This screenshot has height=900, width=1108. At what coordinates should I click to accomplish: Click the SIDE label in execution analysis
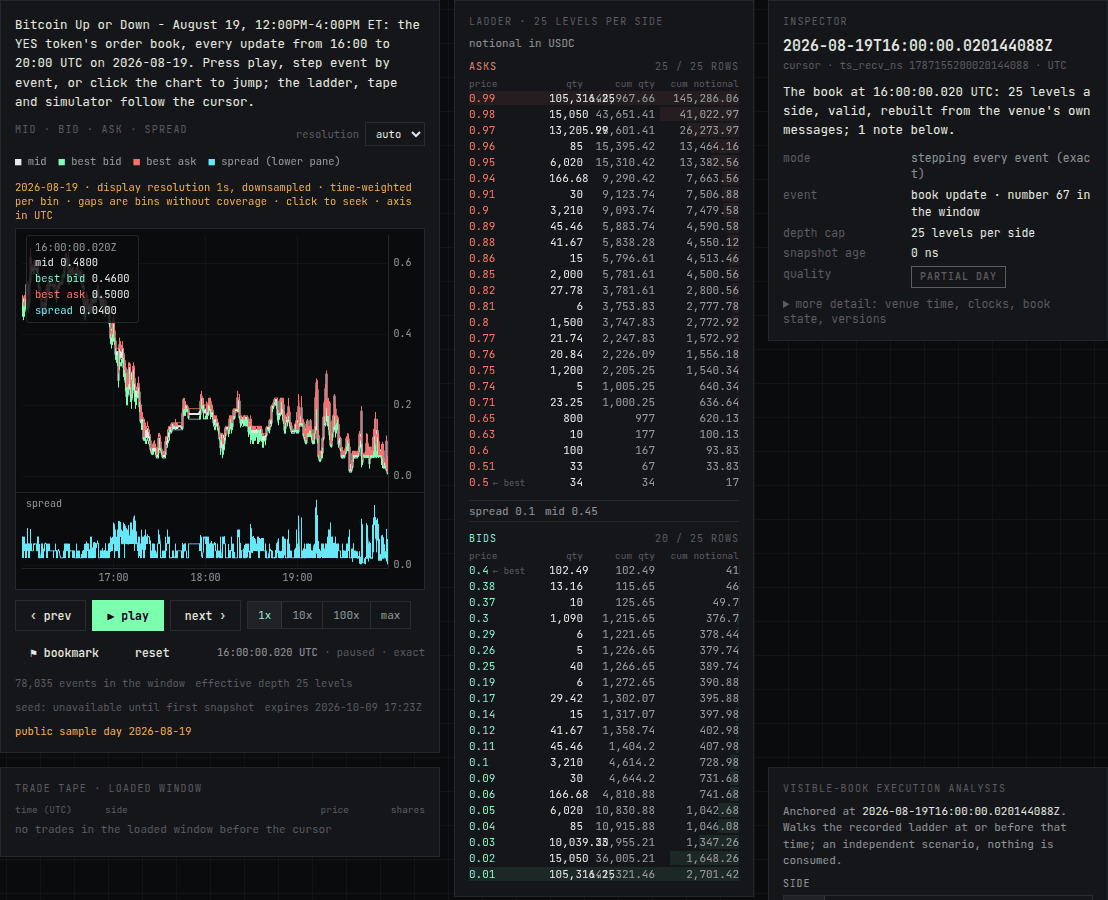(796, 883)
